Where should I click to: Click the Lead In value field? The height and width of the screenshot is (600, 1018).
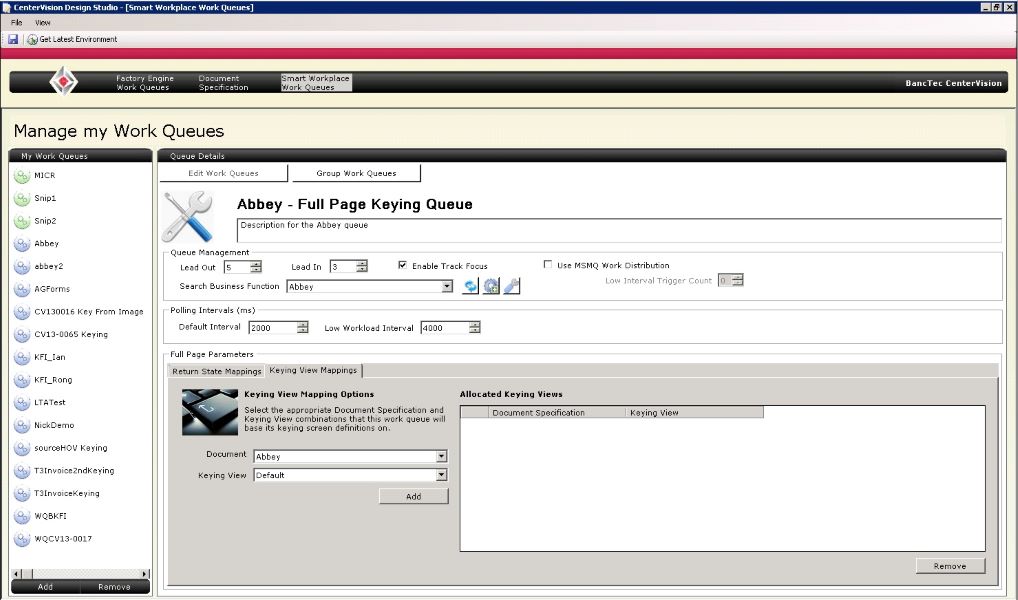point(343,266)
